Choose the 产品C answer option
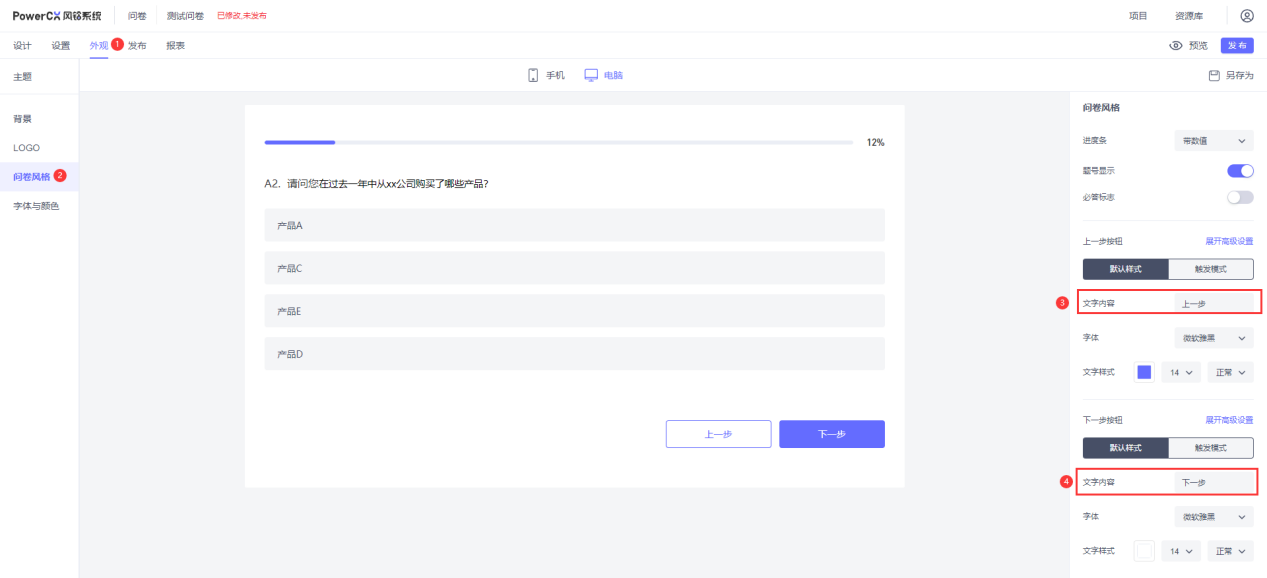 click(574, 268)
